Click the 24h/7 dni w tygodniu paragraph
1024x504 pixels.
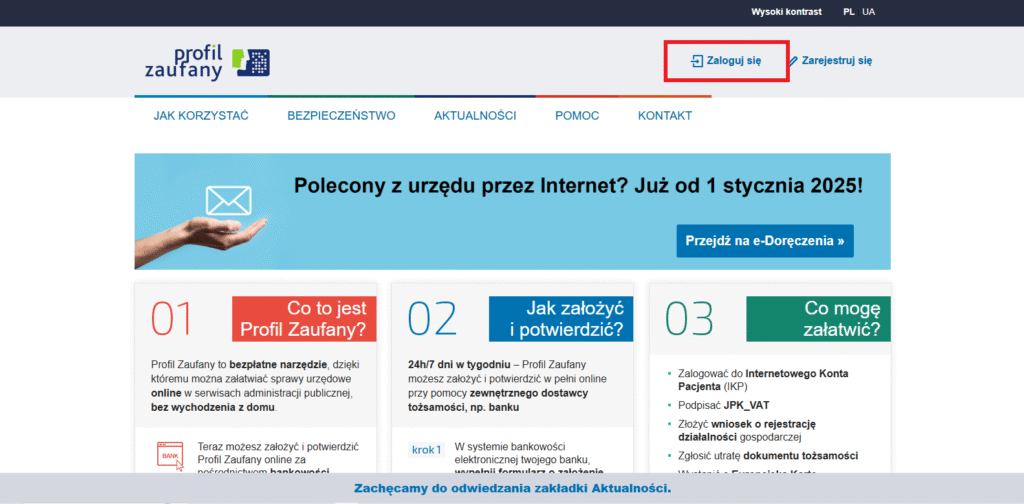[506, 386]
